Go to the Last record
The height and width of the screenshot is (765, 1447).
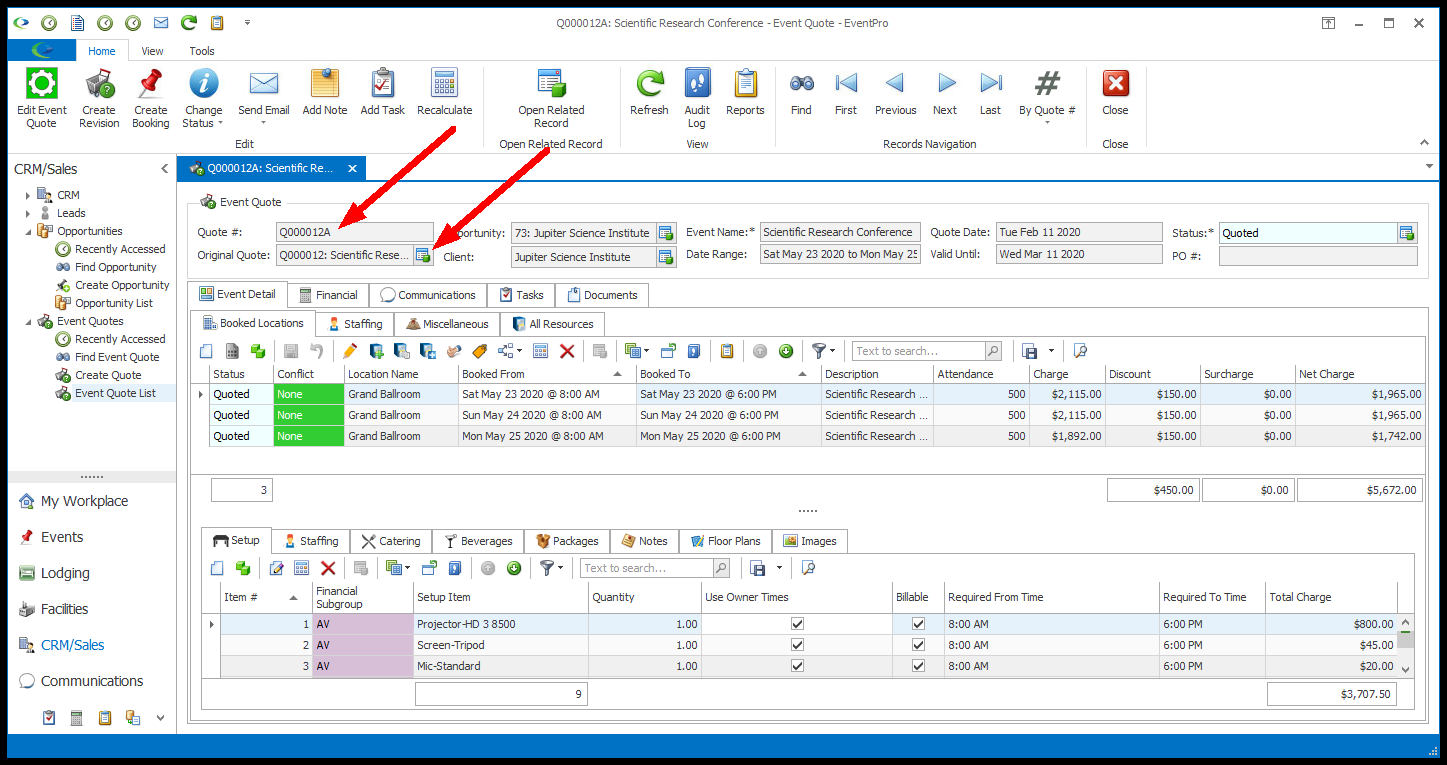(x=991, y=83)
